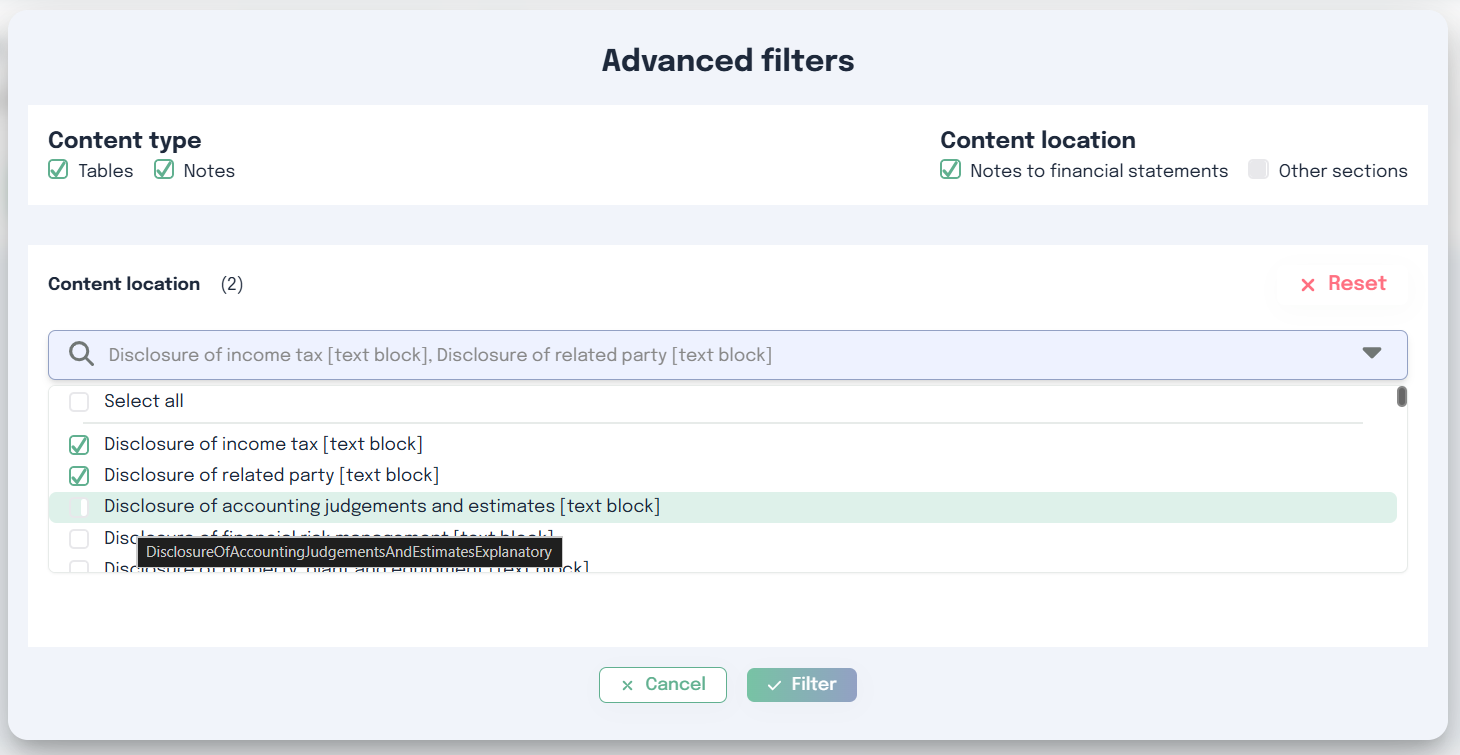Uncheck the Notes content type checkbox
1460x755 pixels.
[164, 170]
